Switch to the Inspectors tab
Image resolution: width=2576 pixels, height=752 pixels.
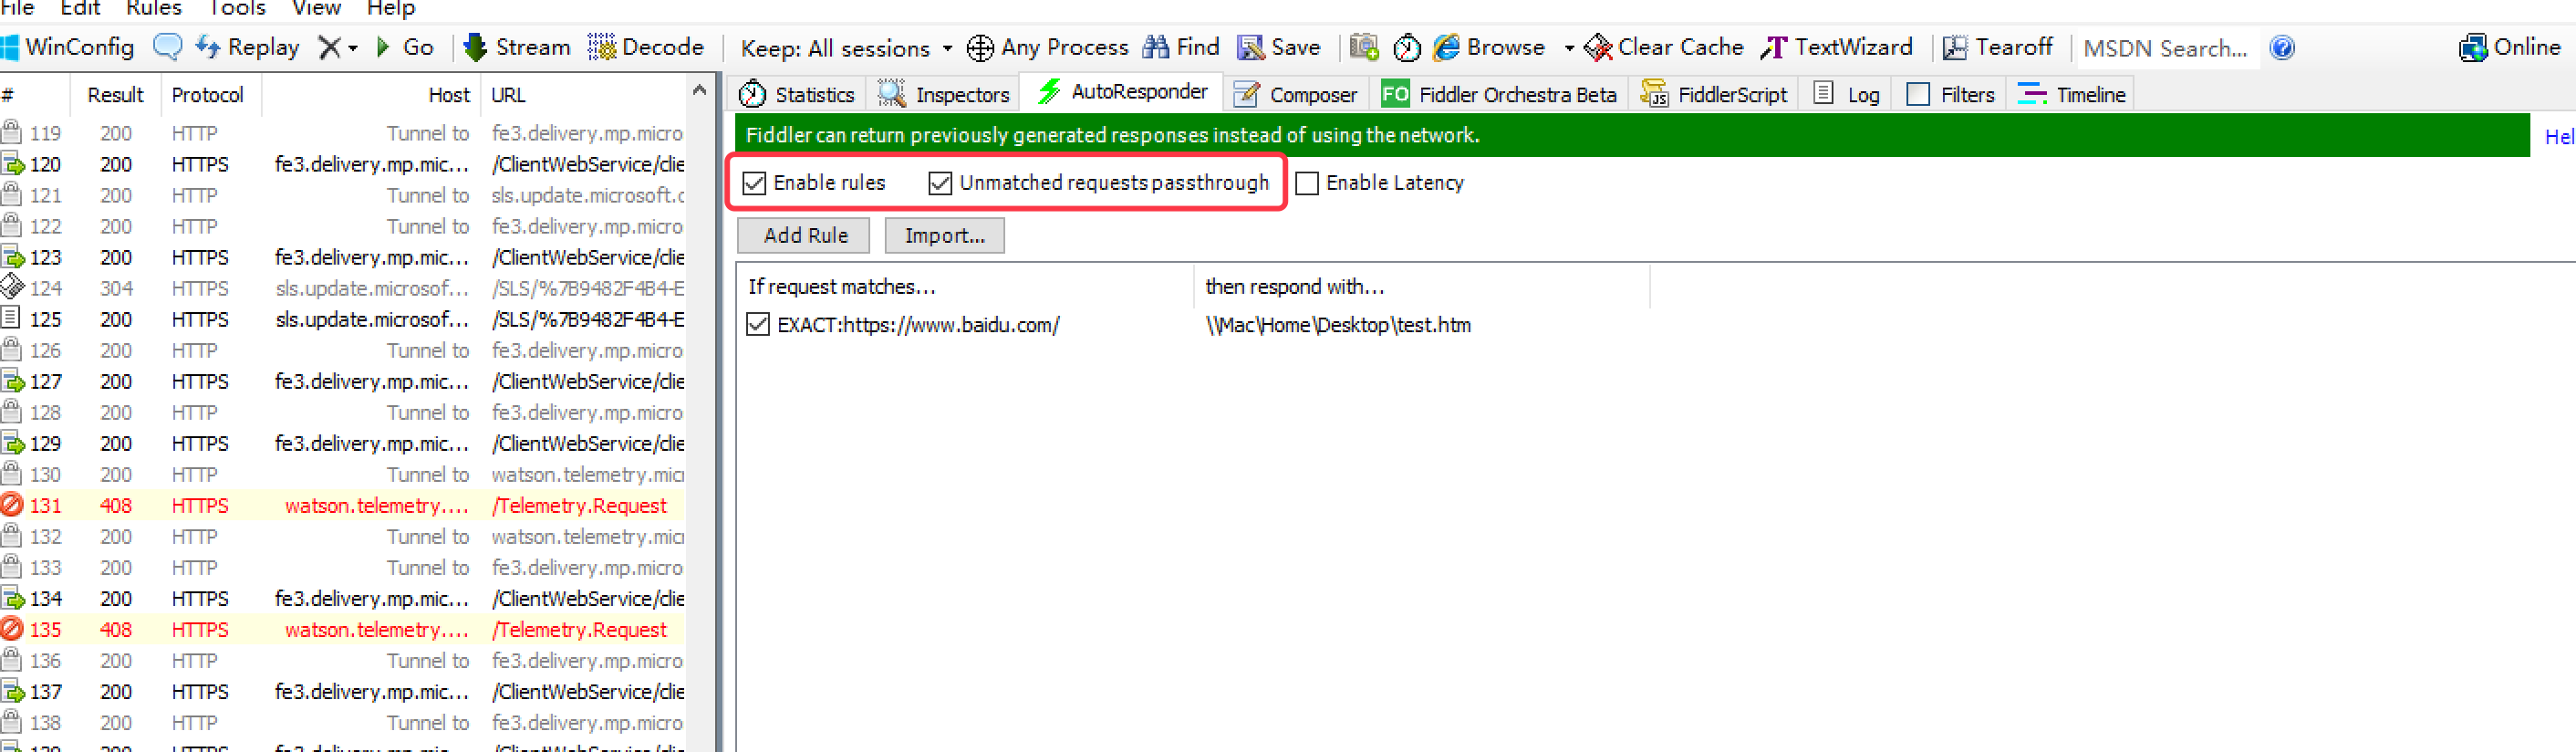coord(944,94)
